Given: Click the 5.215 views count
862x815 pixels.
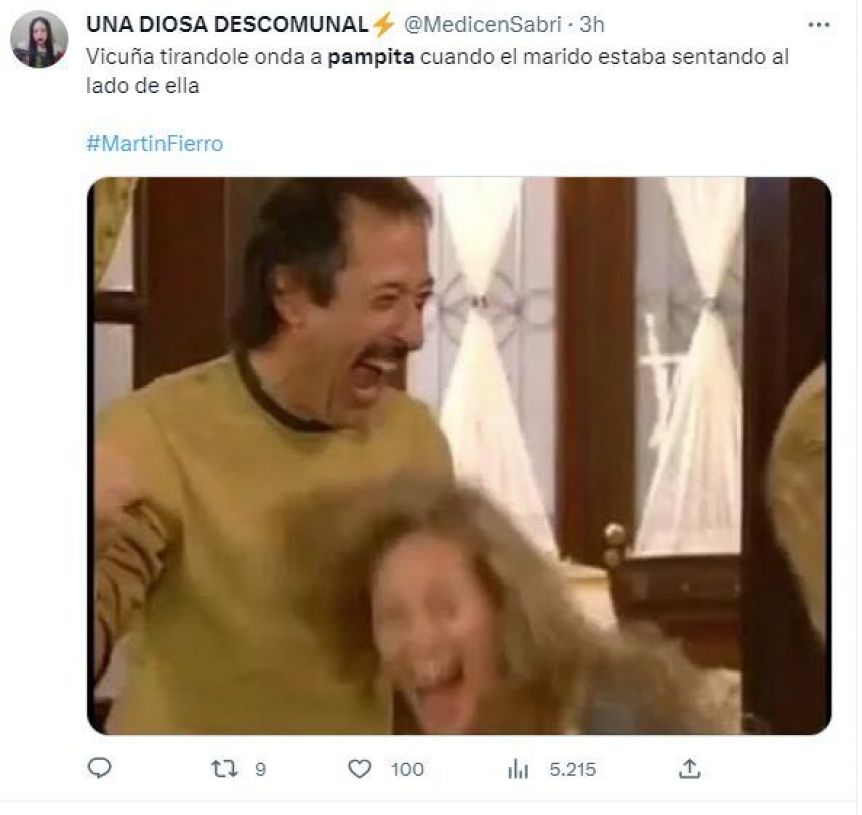Looking at the screenshot, I should [x=573, y=769].
